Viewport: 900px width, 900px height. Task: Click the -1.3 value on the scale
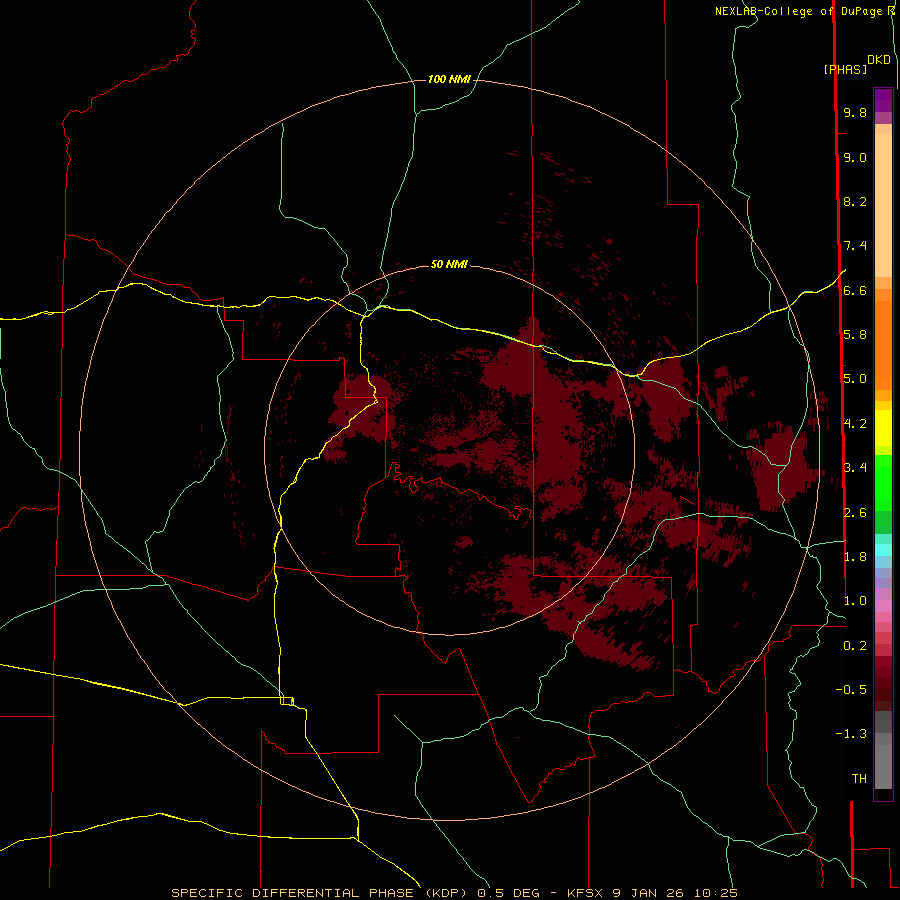[851, 734]
